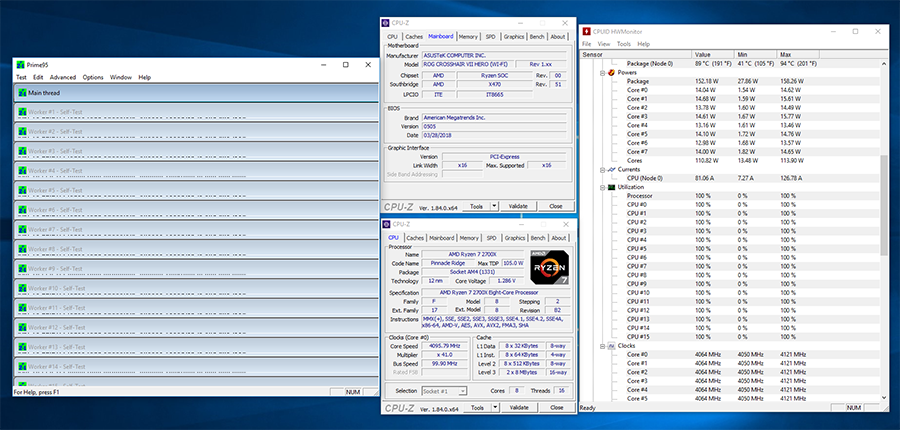Click the Clocks section icon
The image size is (900, 430).
point(612,346)
